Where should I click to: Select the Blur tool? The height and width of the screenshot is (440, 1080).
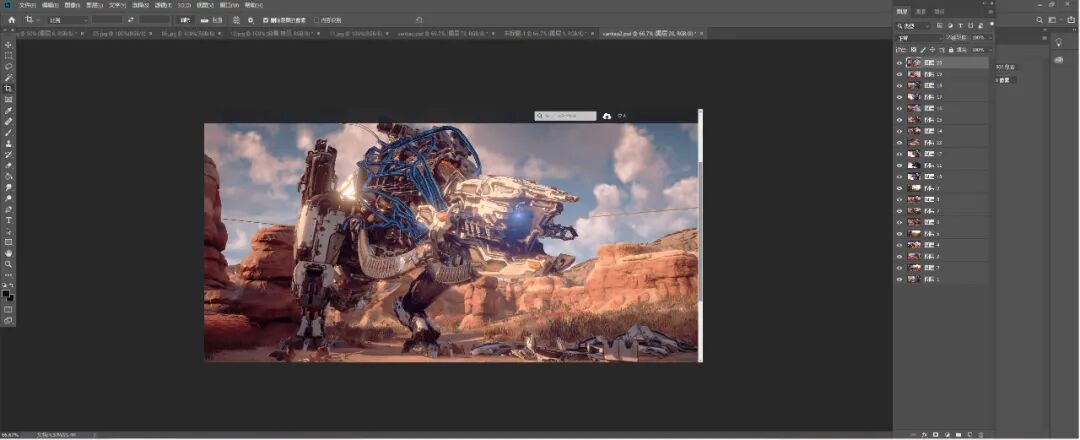pos(9,187)
